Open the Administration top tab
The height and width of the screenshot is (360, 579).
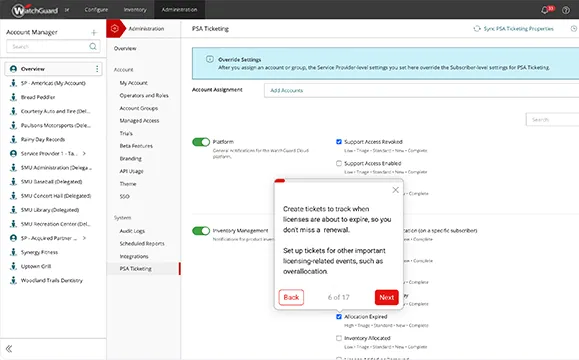tap(179, 10)
